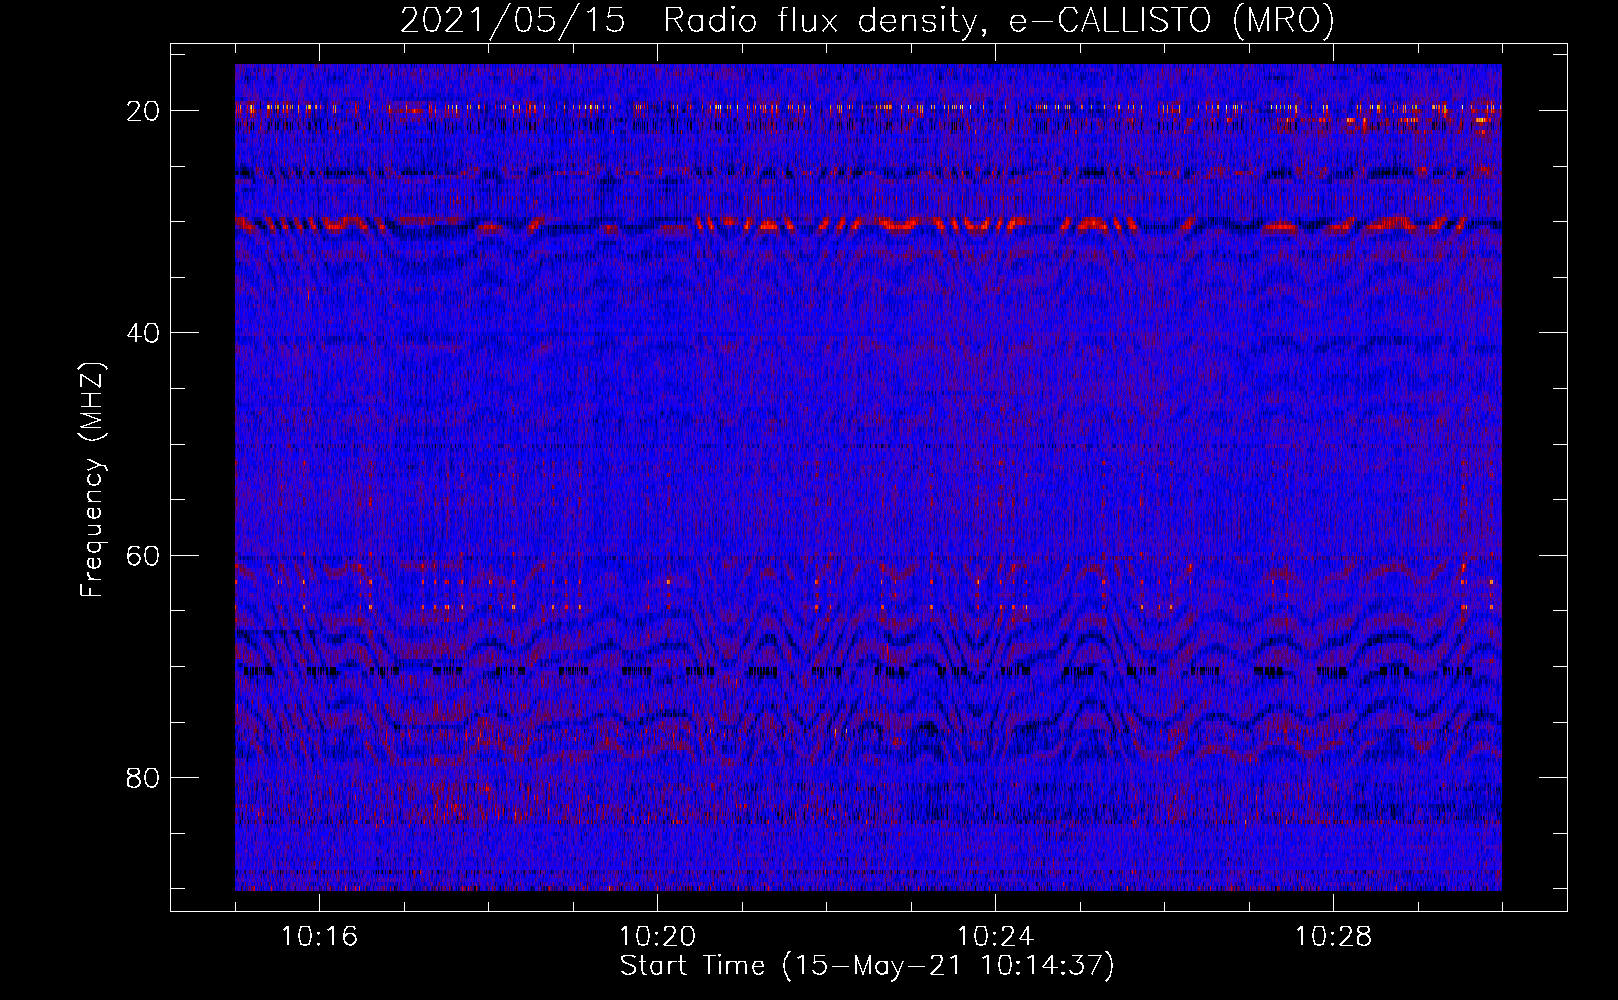This screenshot has height=1000, width=1618.
Task: Click the '80' frequency tick label
Action: (x=143, y=778)
